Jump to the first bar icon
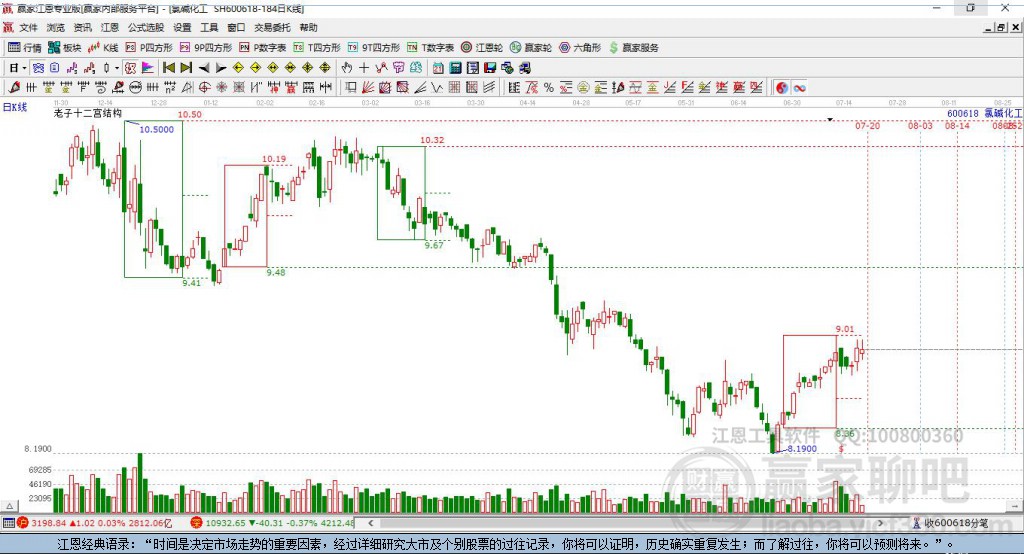Image resolution: width=1024 pixels, height=554 pixels. (168, 67)
